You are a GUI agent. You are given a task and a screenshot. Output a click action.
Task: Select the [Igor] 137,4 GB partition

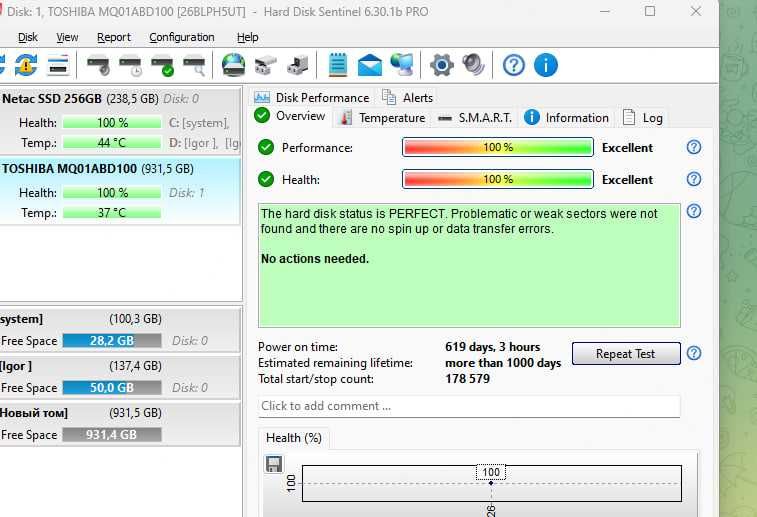coord(120,377)
